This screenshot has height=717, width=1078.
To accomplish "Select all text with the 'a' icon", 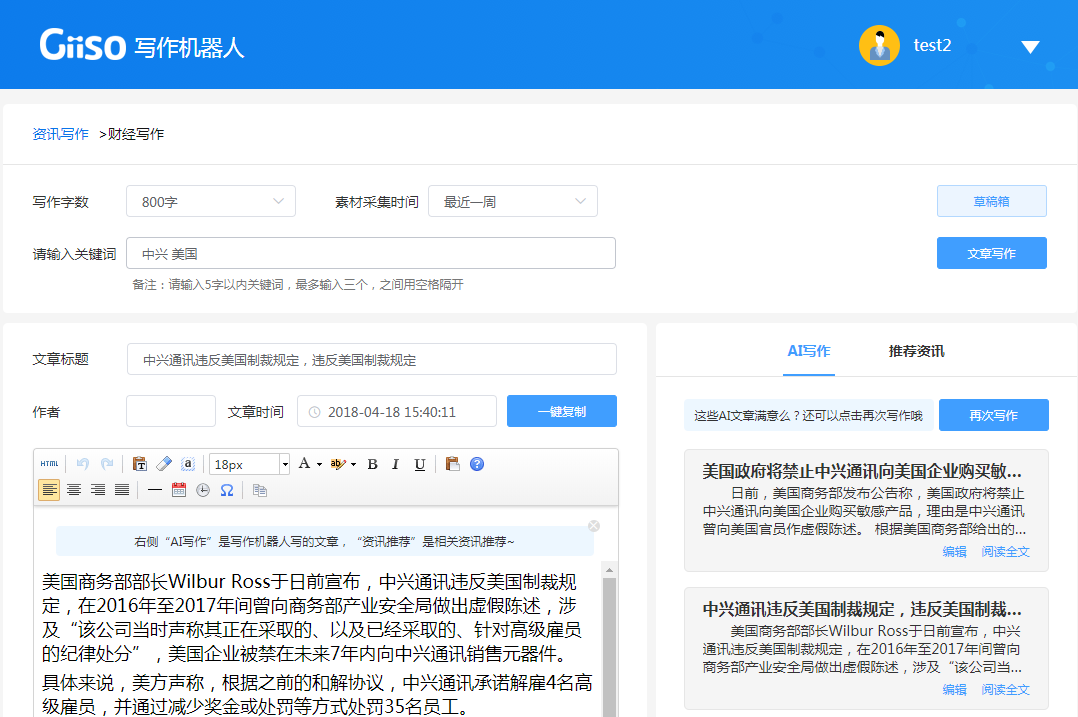I will [188, 464].
